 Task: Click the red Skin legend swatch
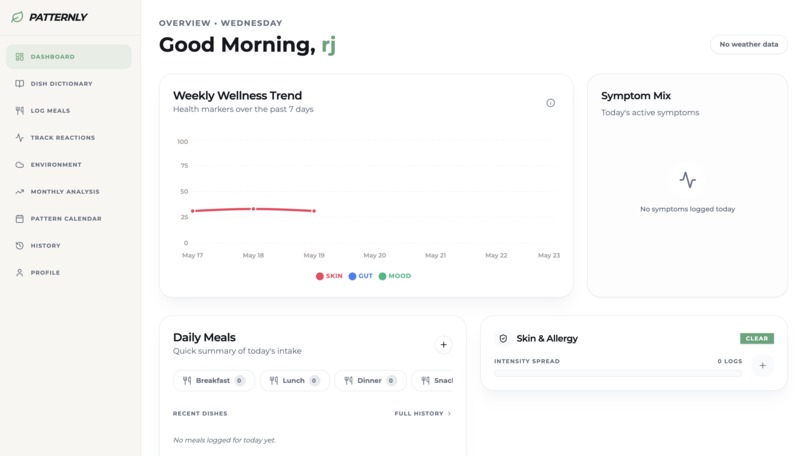320,276
